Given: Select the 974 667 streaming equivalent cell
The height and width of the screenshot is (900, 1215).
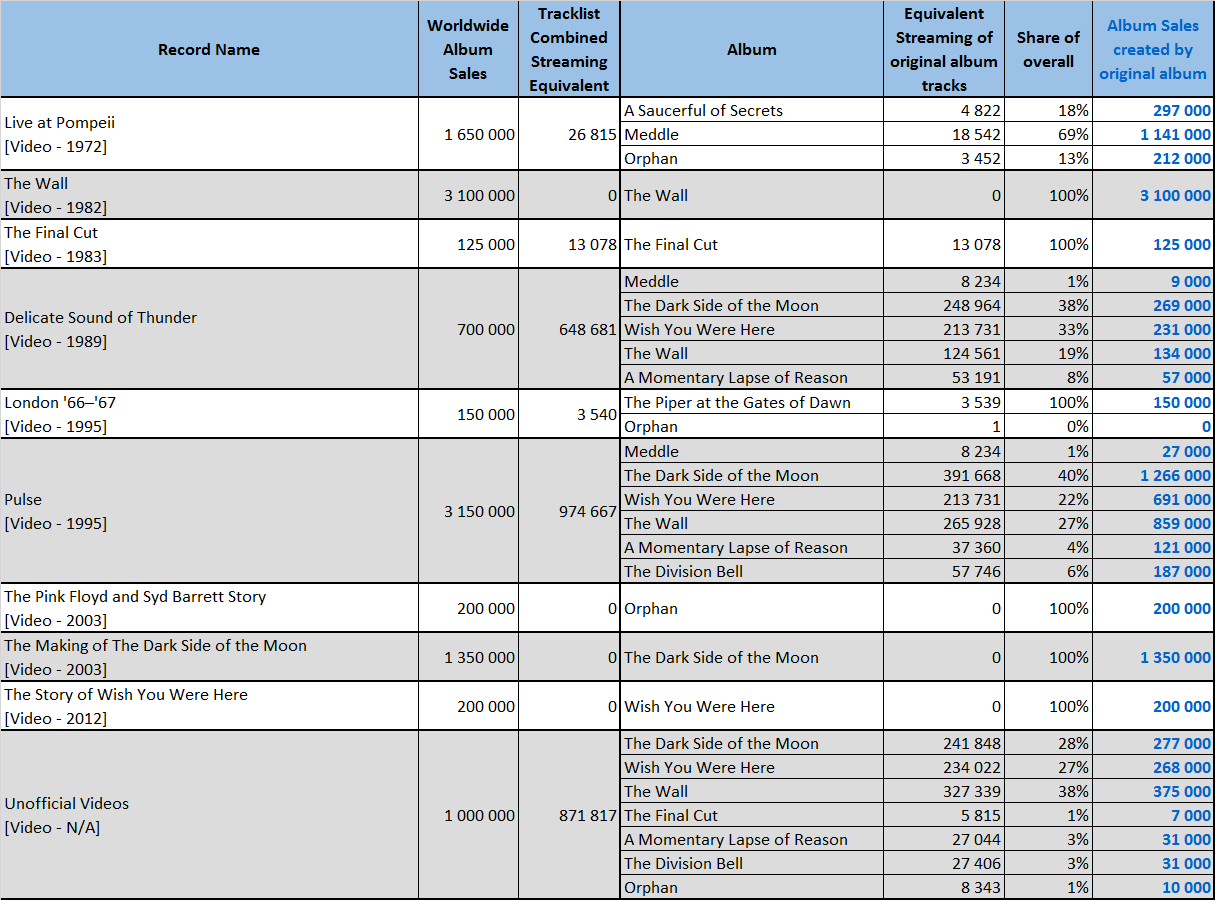Looking at the screenshot, I should click(569, 511).
